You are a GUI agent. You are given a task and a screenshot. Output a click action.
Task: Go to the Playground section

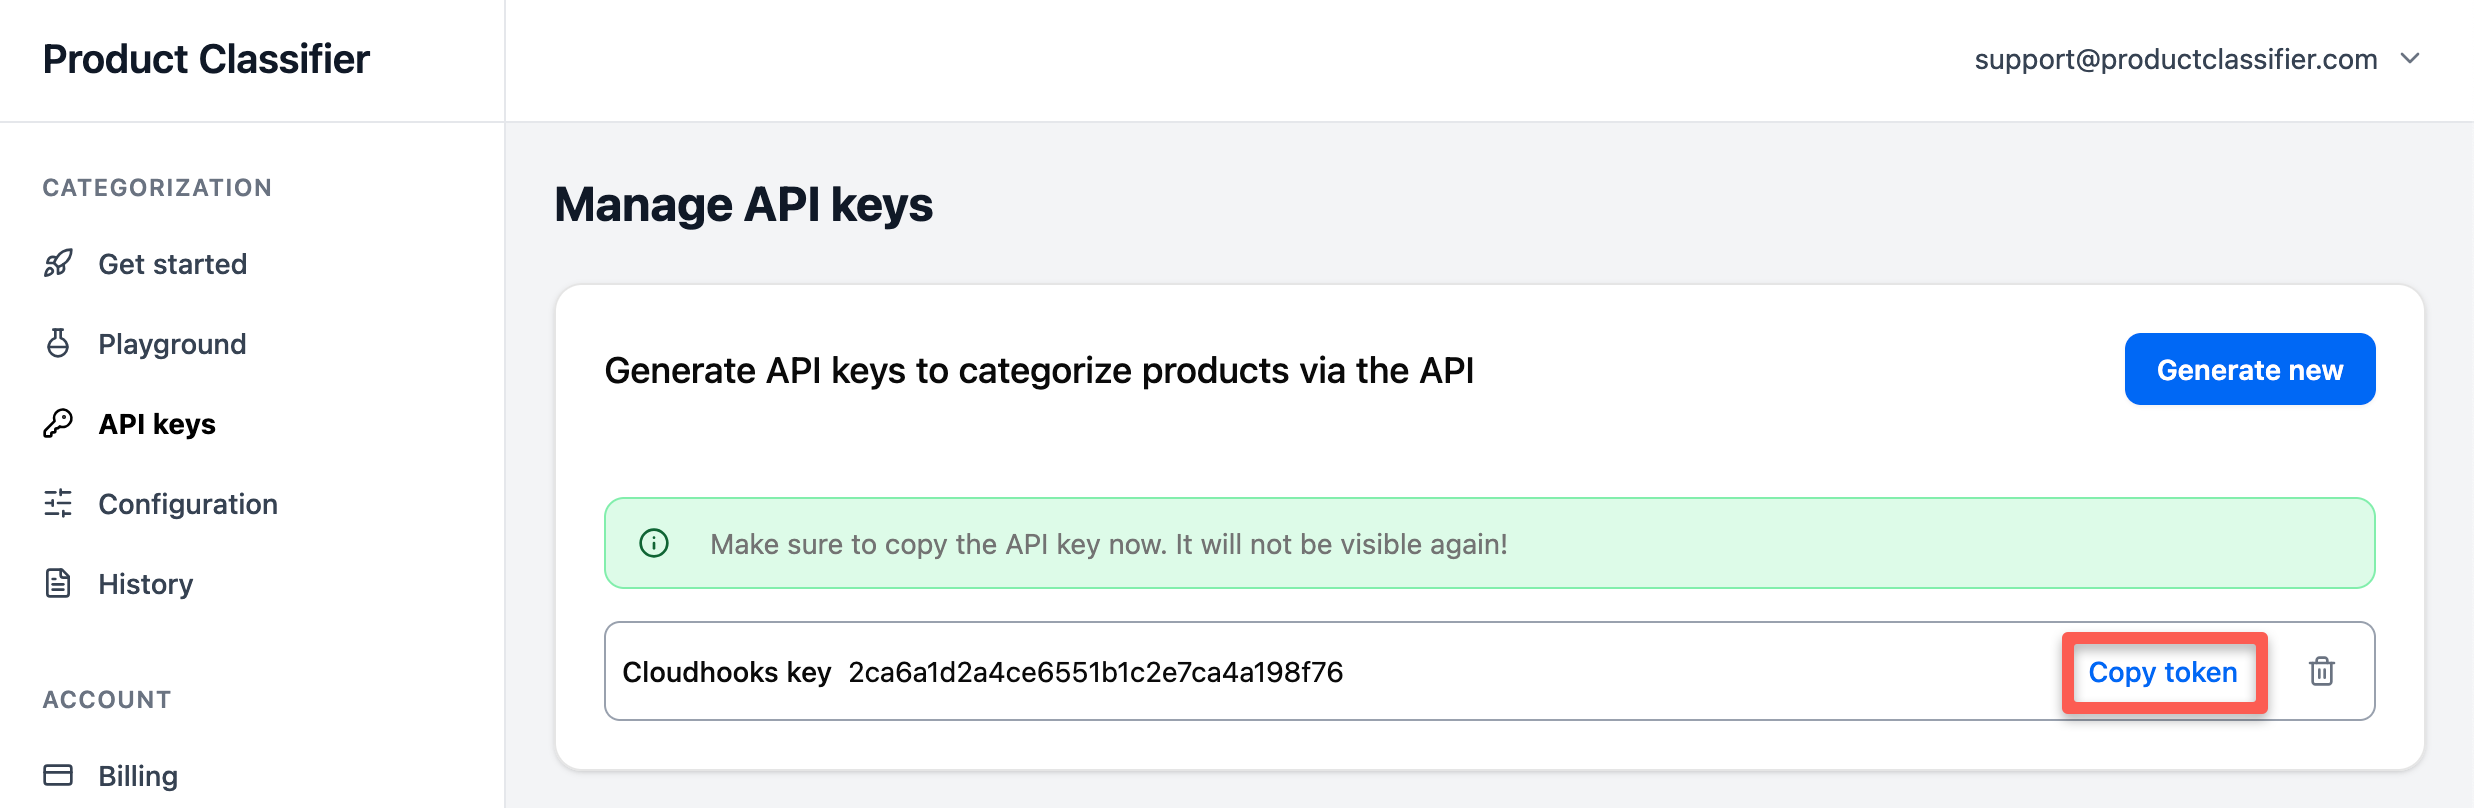pos(172,344)
